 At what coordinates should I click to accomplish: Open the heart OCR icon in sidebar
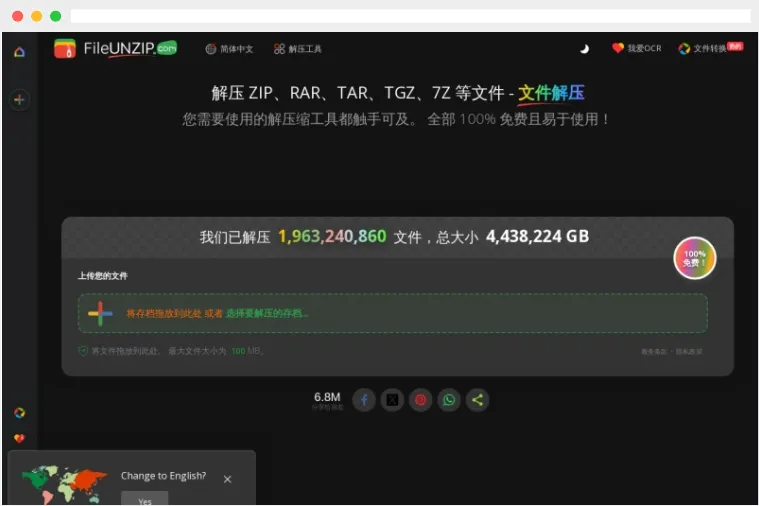click(19, 438)
